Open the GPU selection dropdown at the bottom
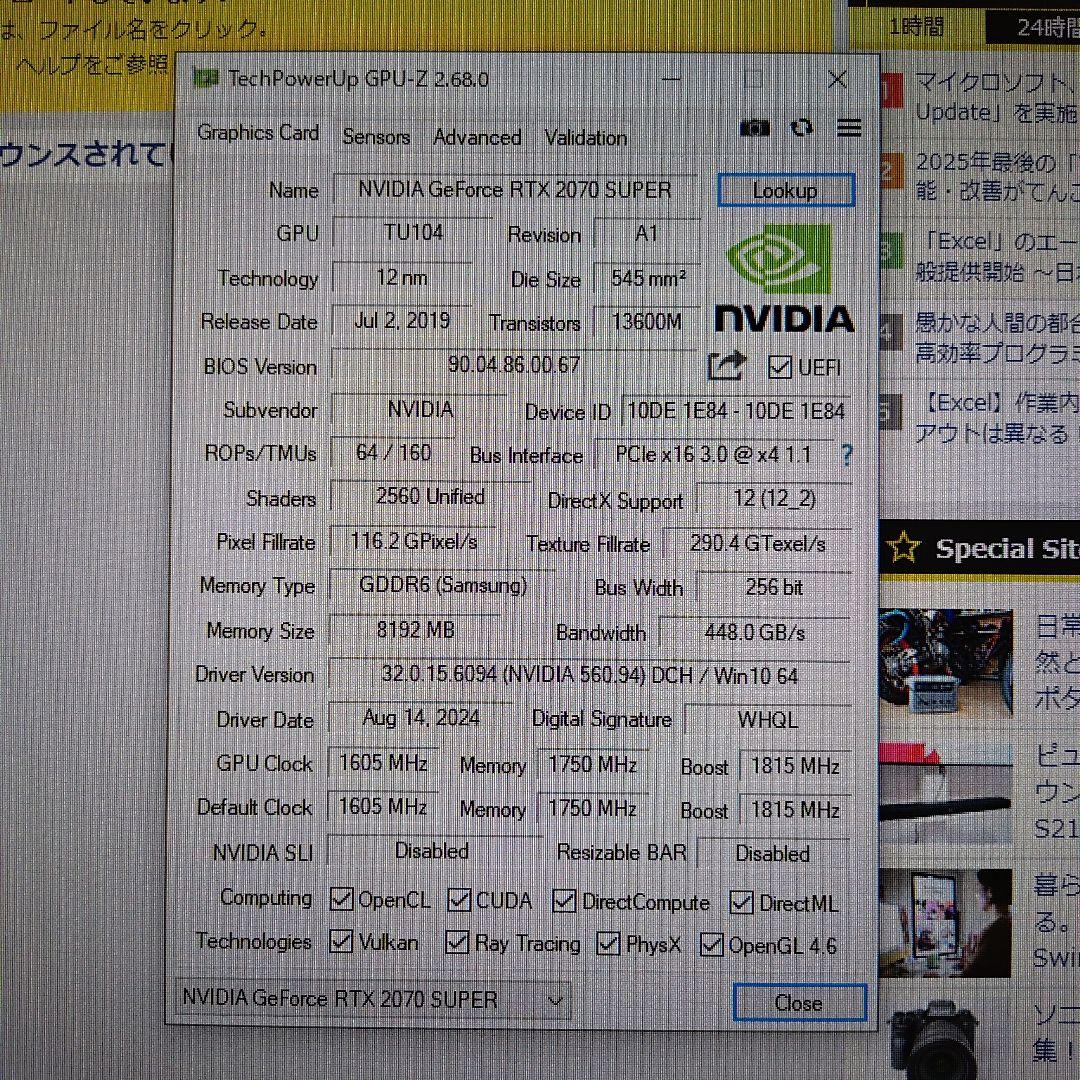 coord(556,1000)
